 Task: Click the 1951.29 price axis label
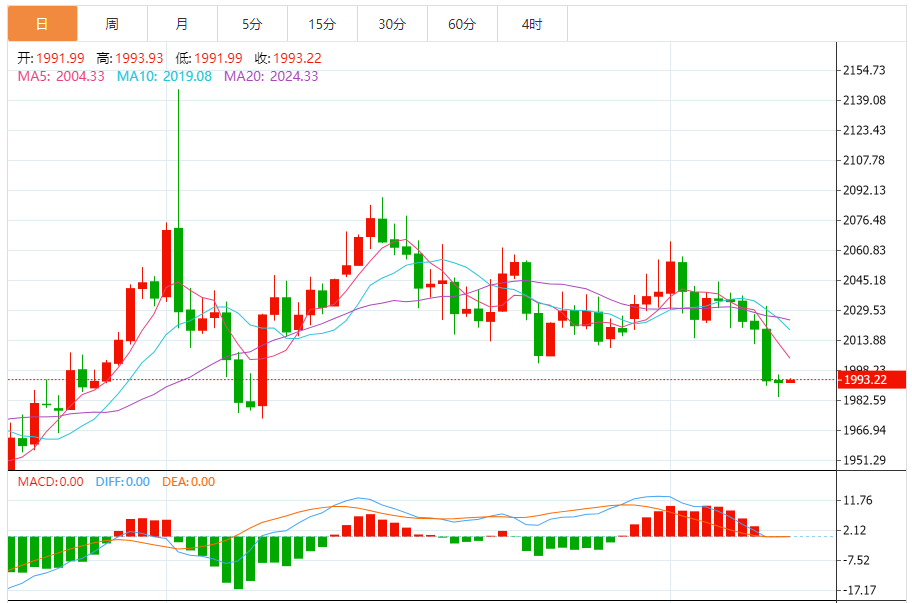pyautogui.click(x=864, y=461)
